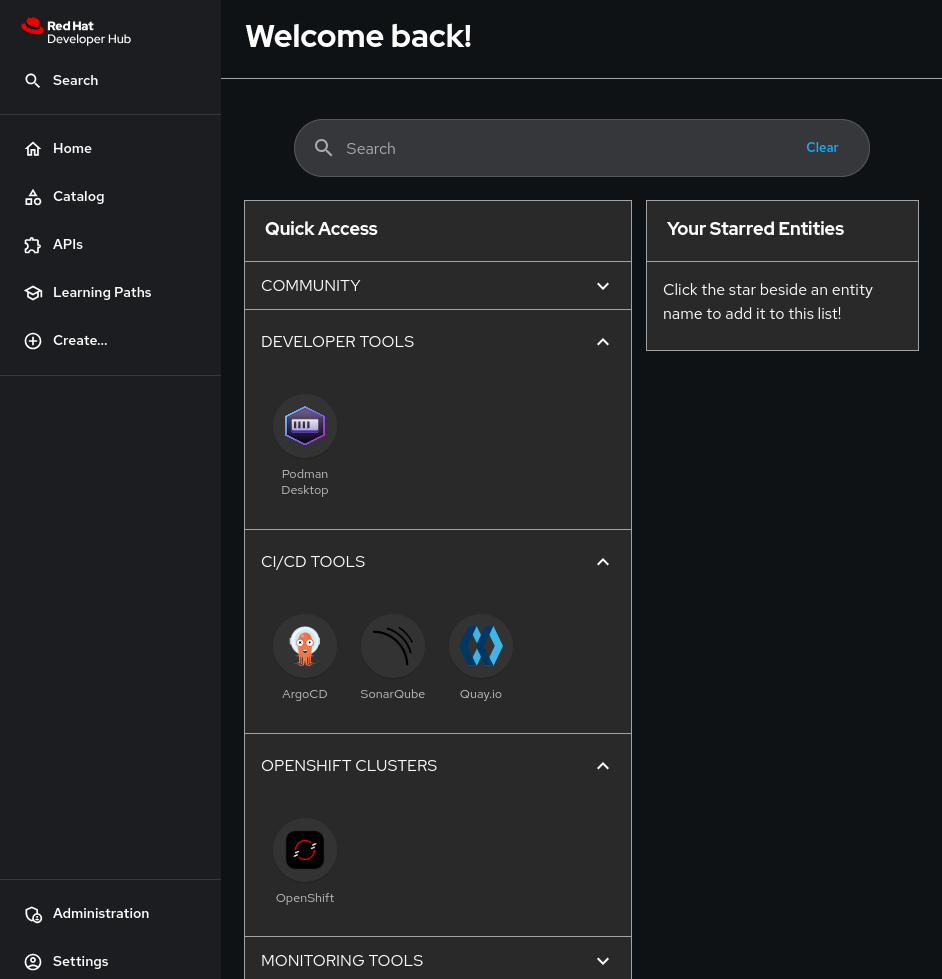Open the APIs sidebar item
The image size is (942, 979).
67,245
